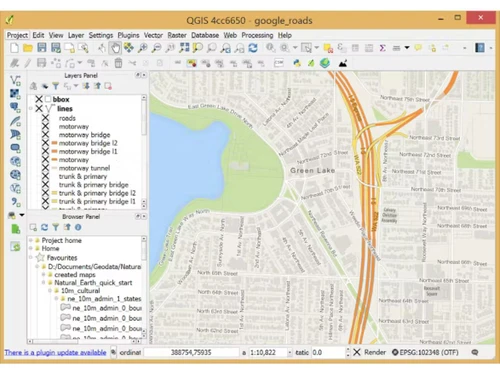
Task: Activate the Zoom Out magnifier tool
Action: tap(156, 48)
